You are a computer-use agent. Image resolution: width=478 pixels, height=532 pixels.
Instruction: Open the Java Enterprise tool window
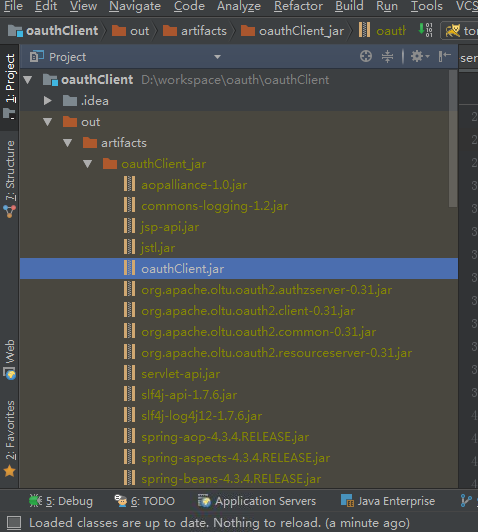[388, 501]
